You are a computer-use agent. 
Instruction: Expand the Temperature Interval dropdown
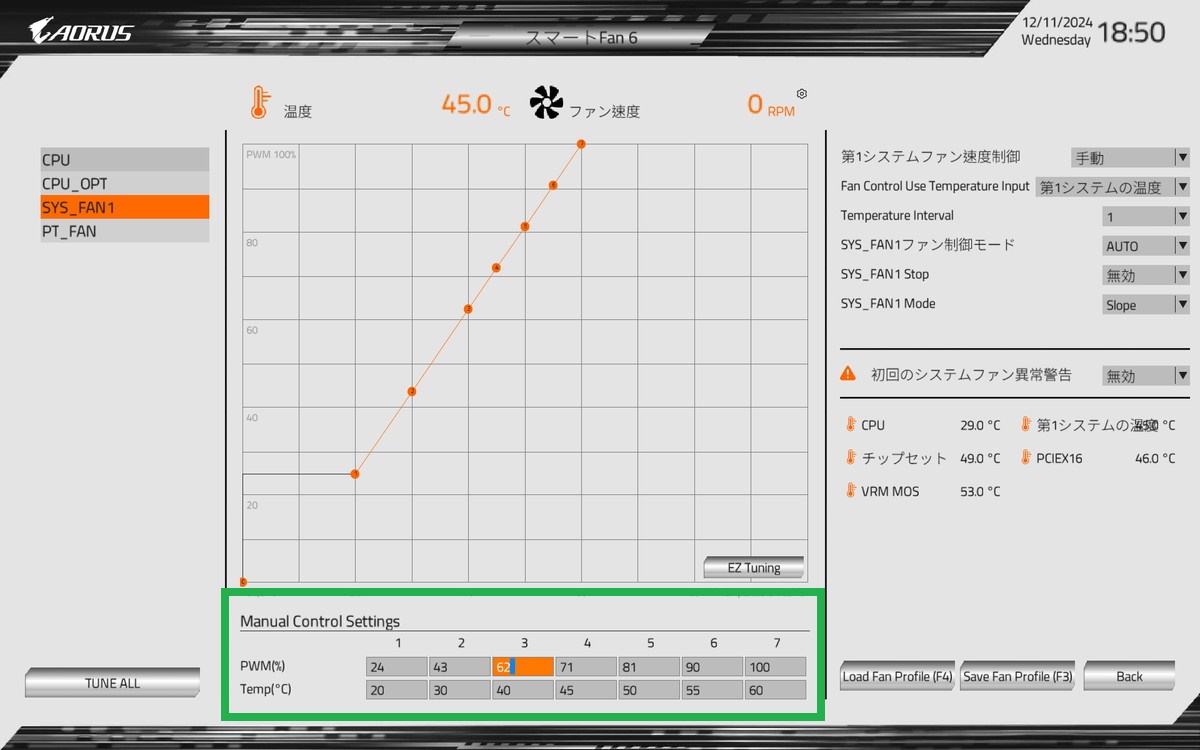(1145, 216)
